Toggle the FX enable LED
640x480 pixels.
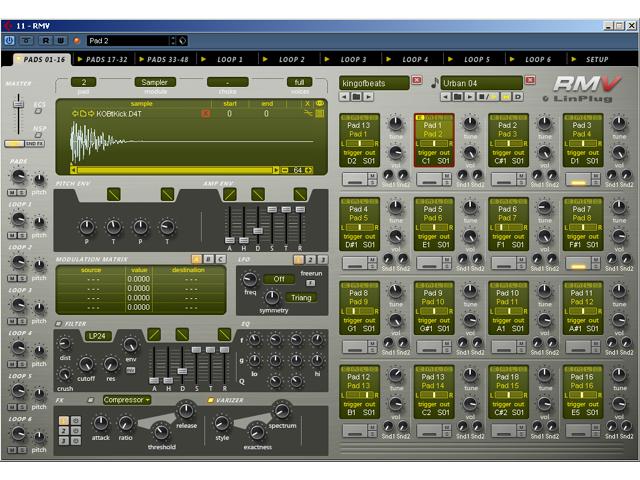(91, 400)
